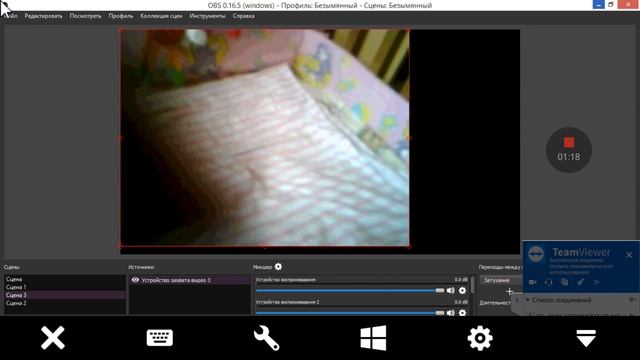Collapse the TeamViewer connection list section
The width and height of the screenshot is (640, 360).
pos(527,300)
